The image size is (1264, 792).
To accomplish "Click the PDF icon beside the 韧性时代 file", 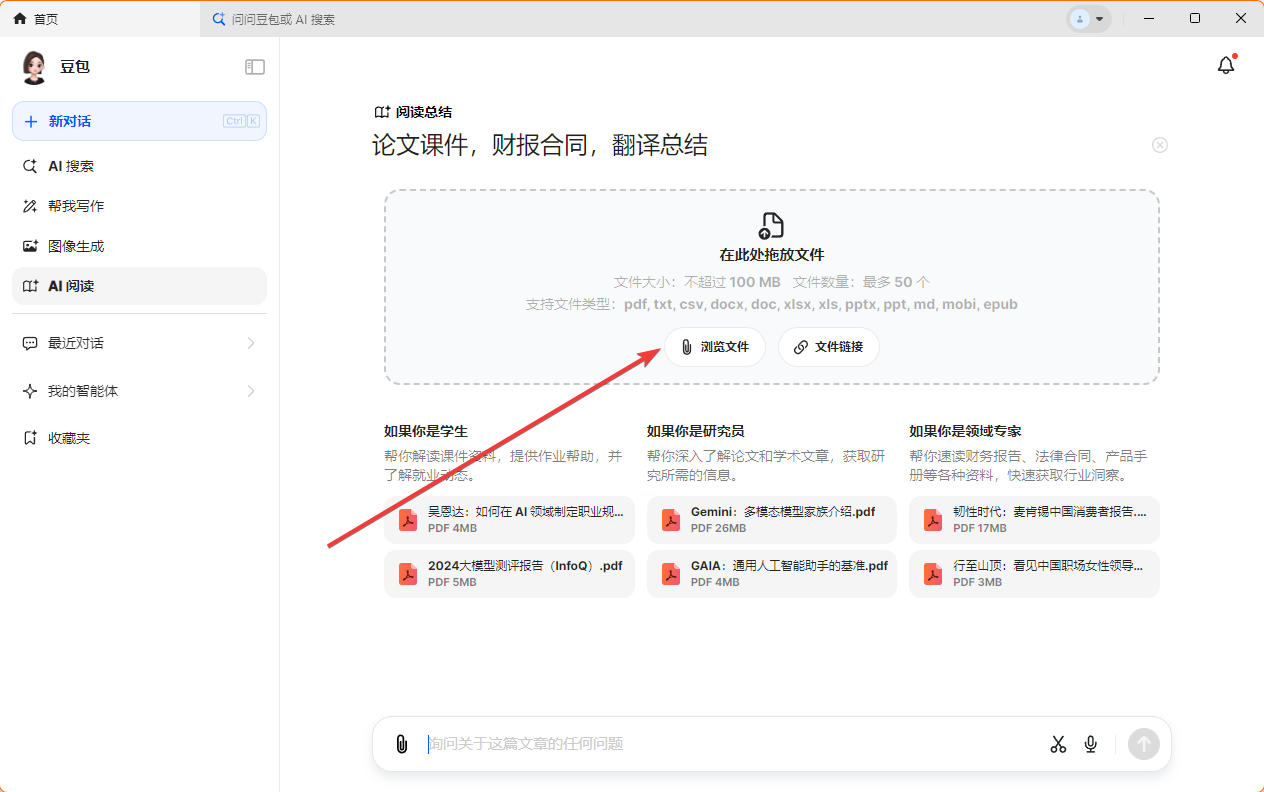I will pos(932,520).
